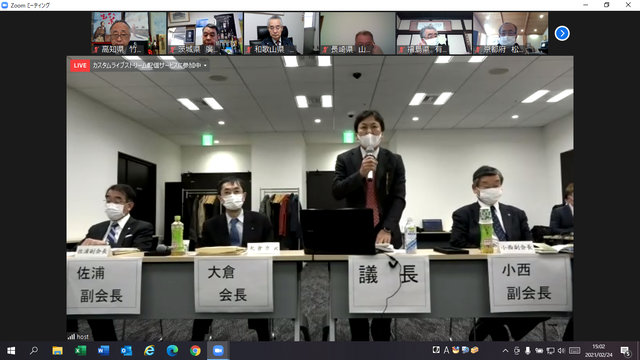
Task: Open Windows taskbar search
Action: pos(34,351)
